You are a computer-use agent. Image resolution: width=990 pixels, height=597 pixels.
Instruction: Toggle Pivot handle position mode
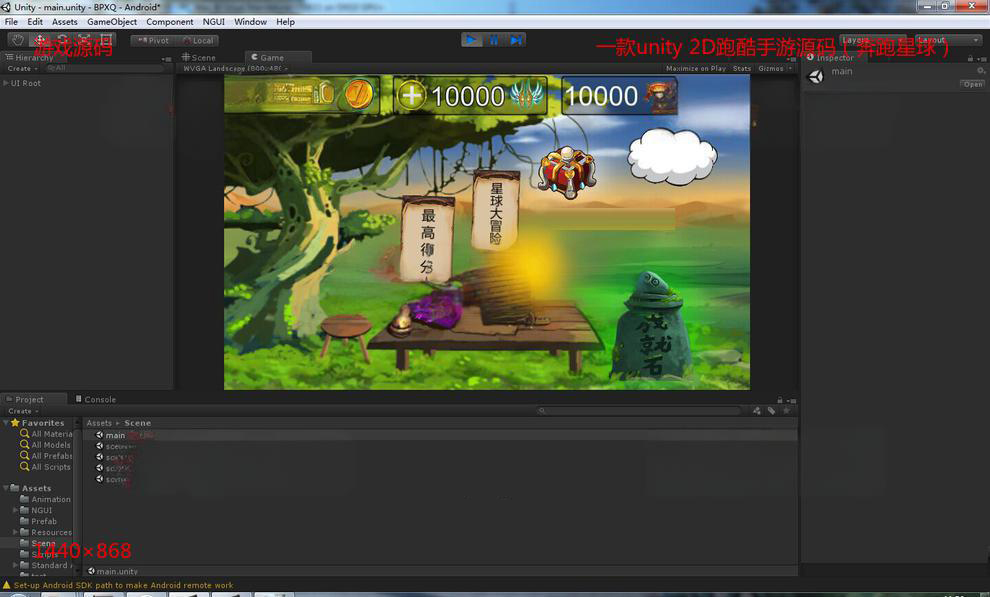point(153,40)
